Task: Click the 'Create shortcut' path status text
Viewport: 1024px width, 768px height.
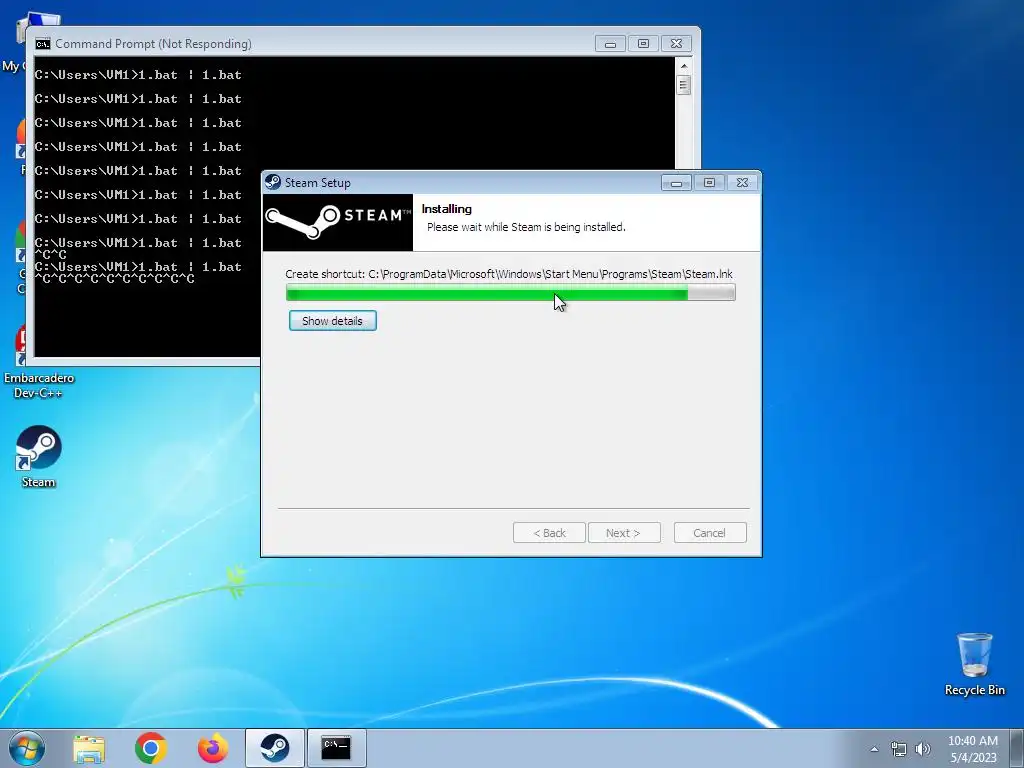Action: click(x=509, y=274)
